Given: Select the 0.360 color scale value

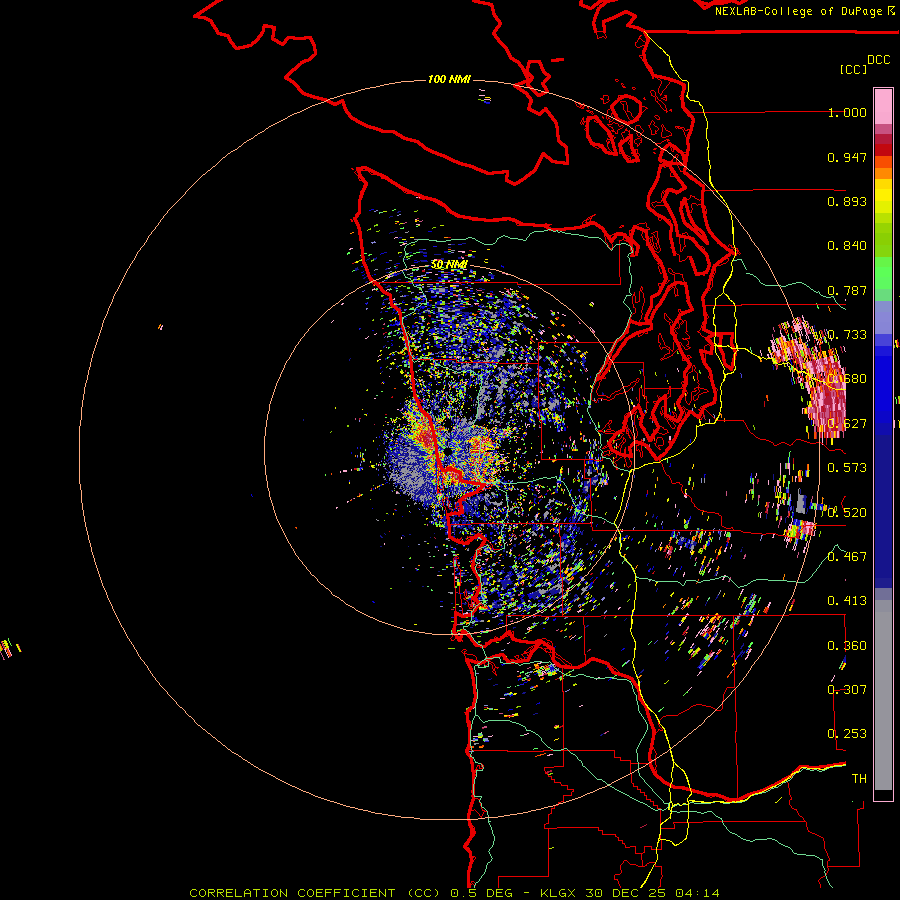Looking at the screenshot, I should [x=847, y=646].
